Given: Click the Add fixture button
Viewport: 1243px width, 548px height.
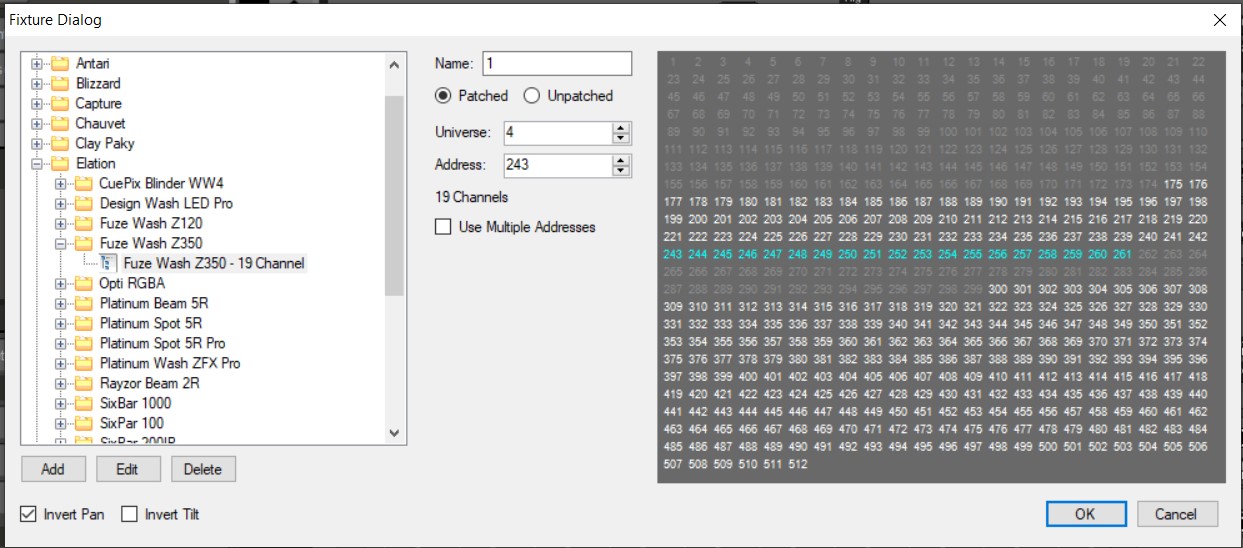Looking at the screenshot, I should [53, 469].
